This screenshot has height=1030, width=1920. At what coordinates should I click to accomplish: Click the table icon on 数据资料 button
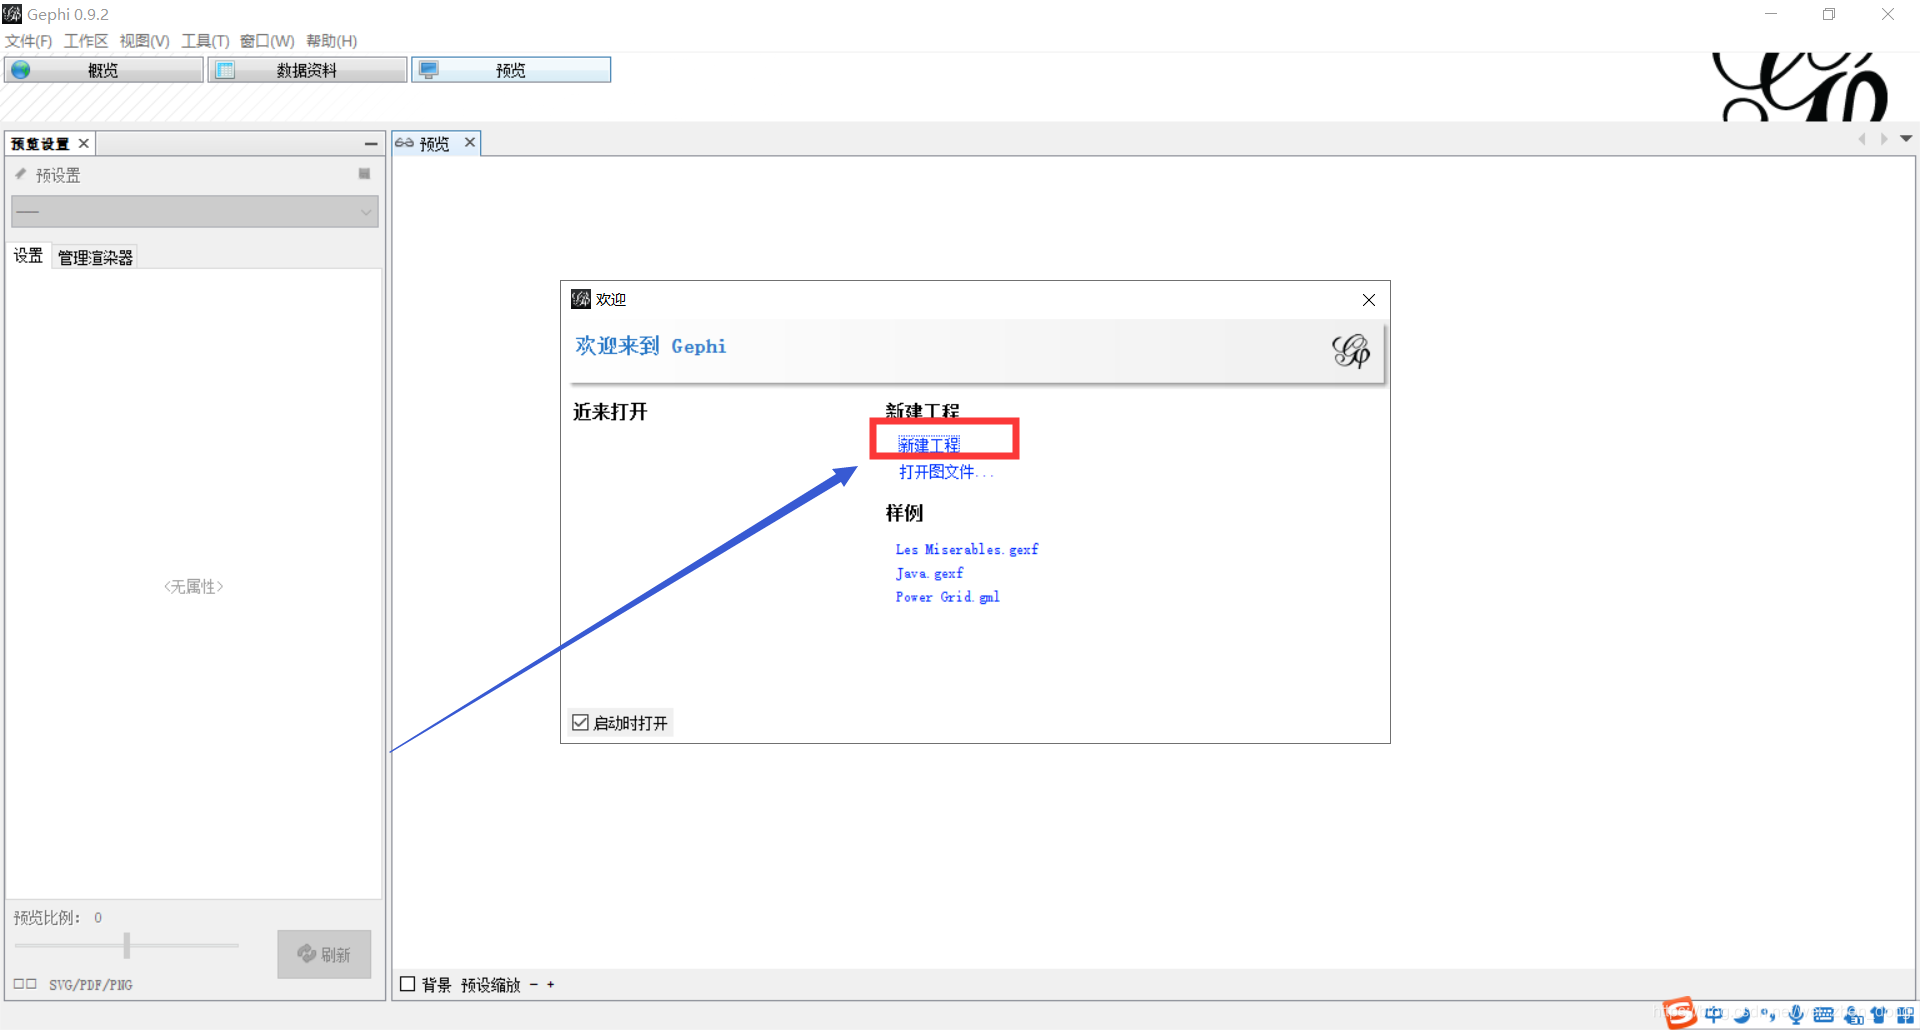[225, 70]
